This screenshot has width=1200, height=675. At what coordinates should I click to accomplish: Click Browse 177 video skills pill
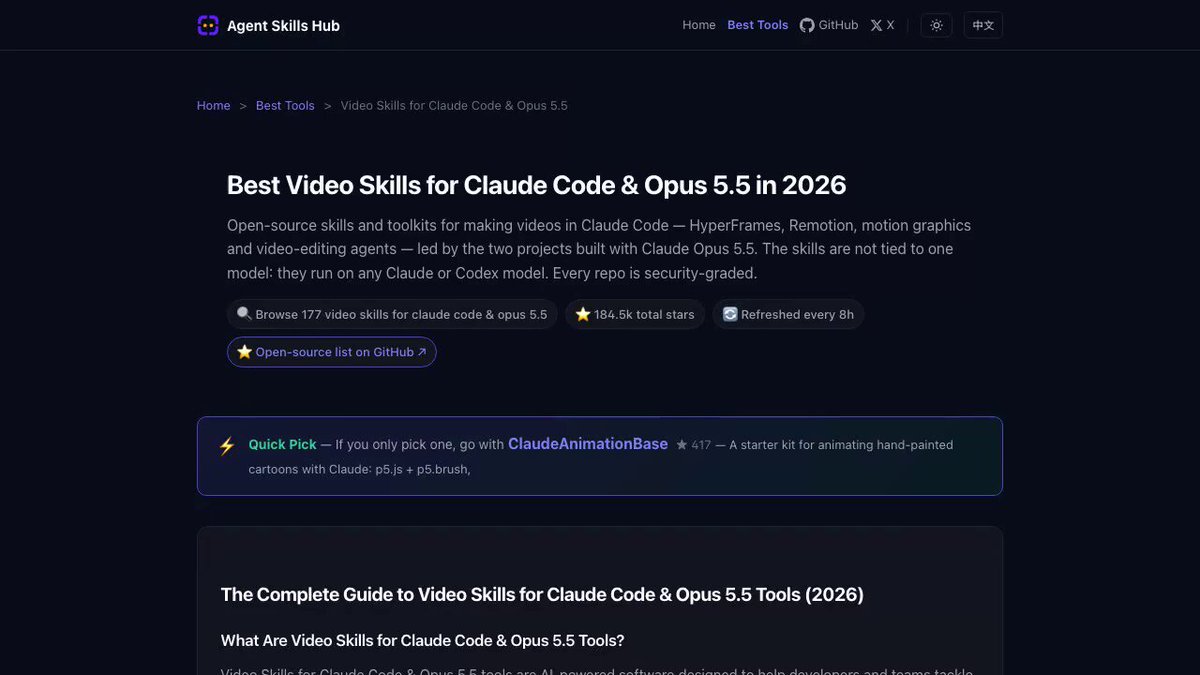[392, 314]
